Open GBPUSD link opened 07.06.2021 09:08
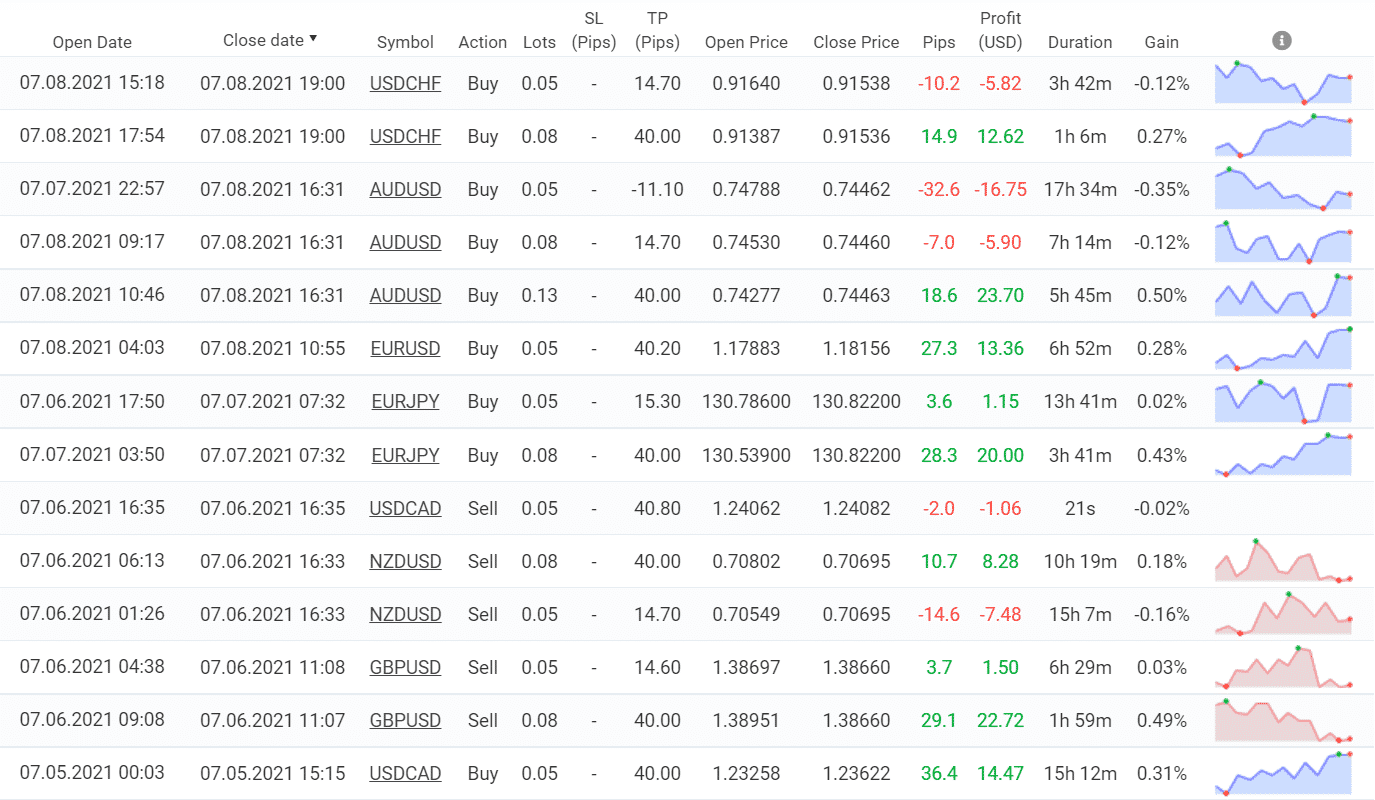This screenshot has height=800, width=1375. point(405,720)
